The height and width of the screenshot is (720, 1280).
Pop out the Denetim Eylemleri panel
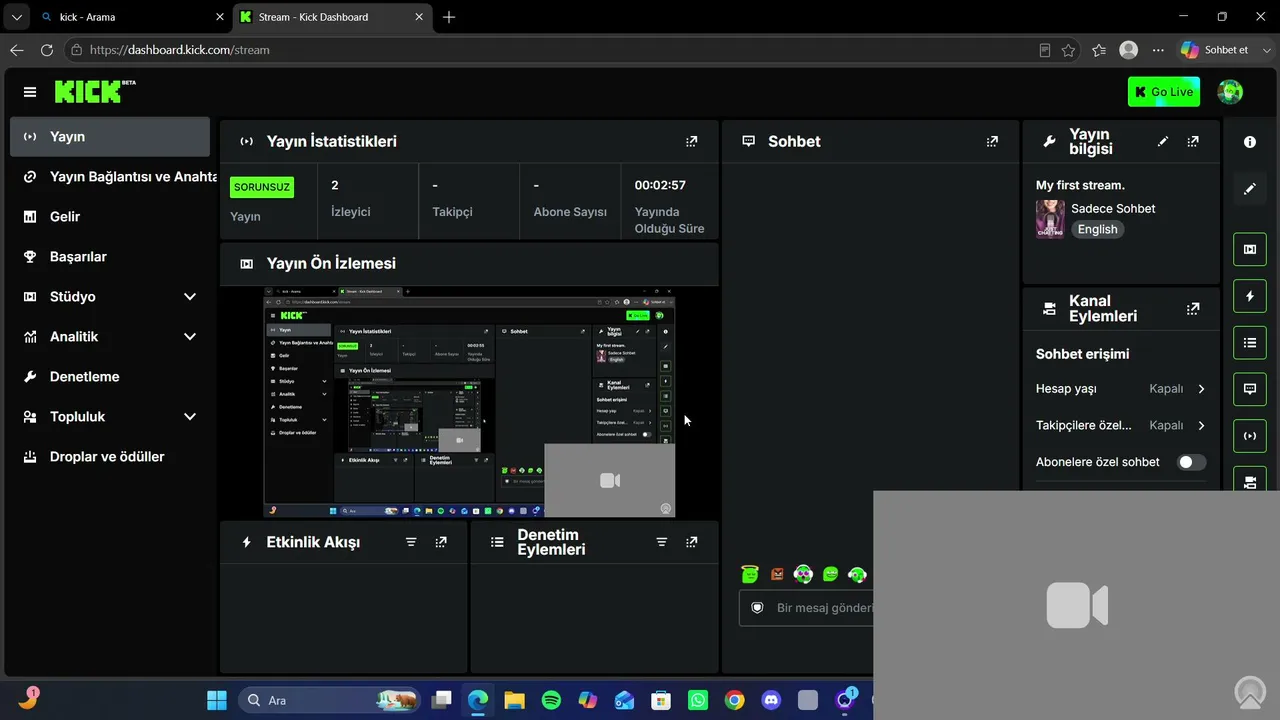[x=691, y=542]
